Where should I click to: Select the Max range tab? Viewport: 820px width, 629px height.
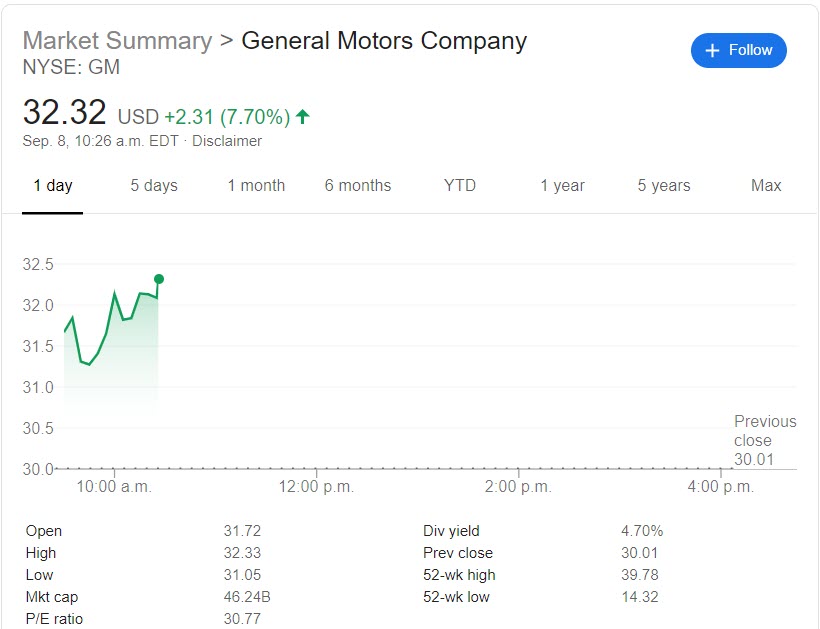(x=766, y=186)
